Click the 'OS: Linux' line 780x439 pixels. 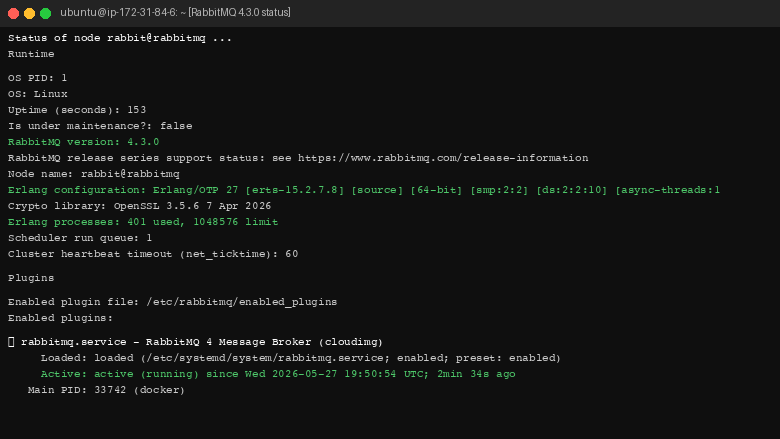pos(38,94)
